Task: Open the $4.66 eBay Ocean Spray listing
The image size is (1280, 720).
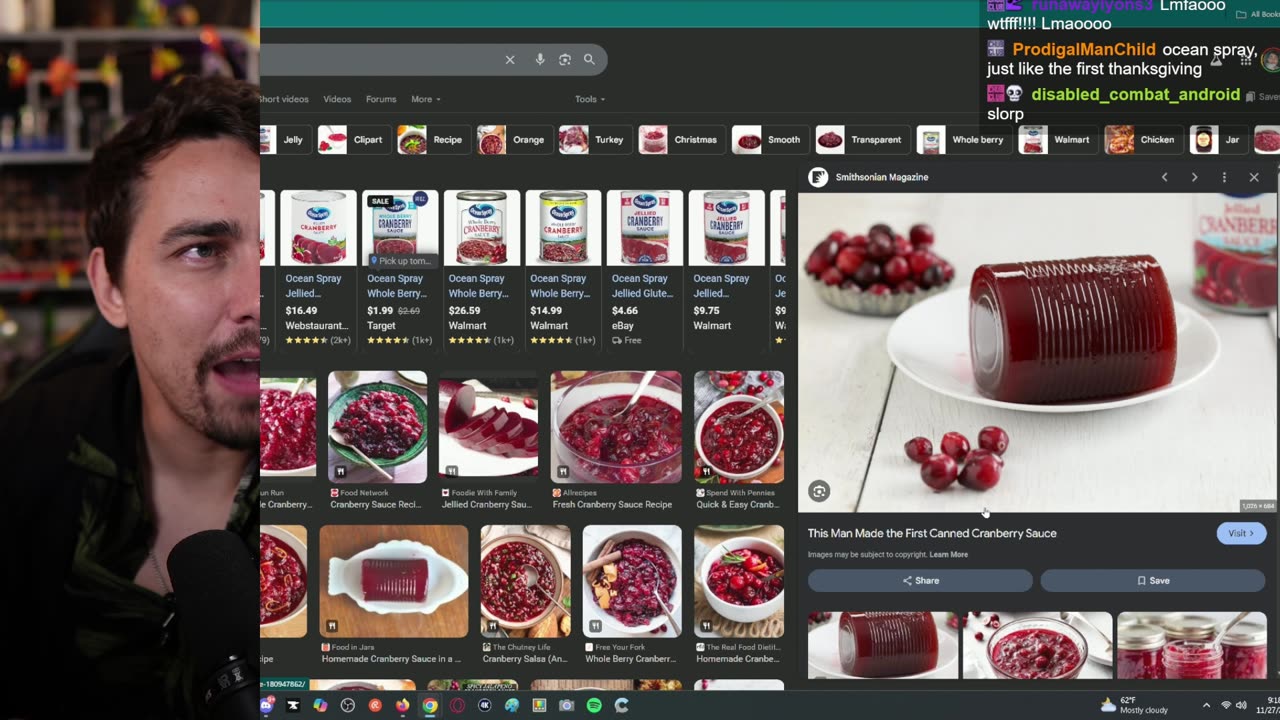Action: click(x=645, y=268)
